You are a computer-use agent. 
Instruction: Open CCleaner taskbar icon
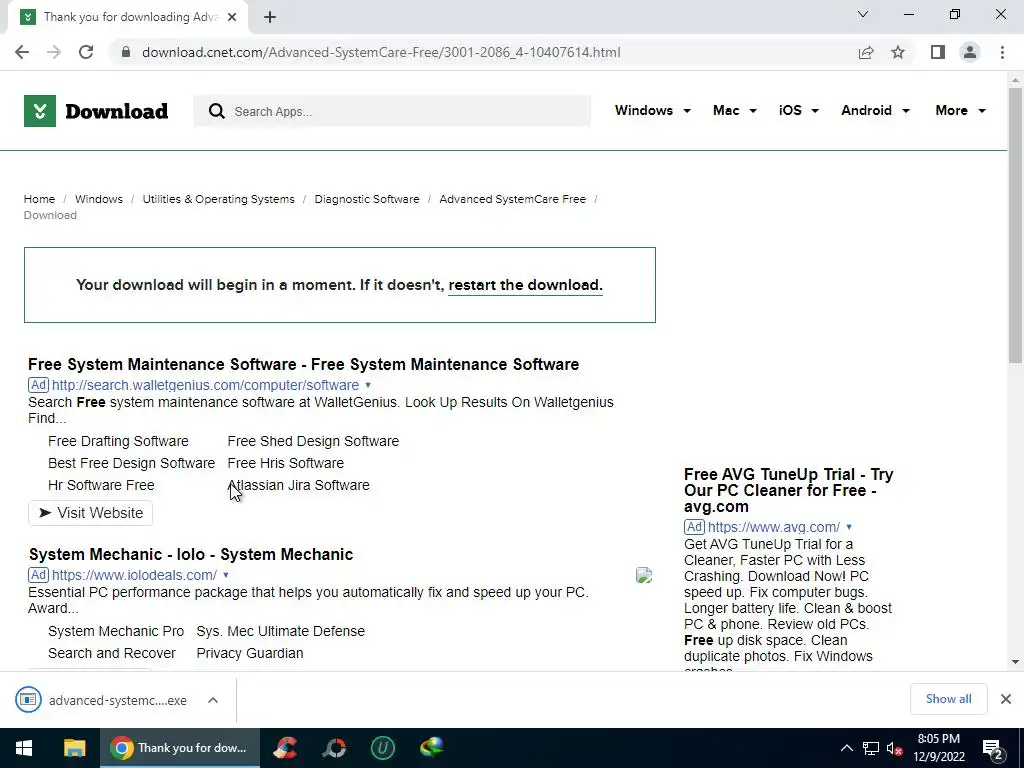click(286, 748)
